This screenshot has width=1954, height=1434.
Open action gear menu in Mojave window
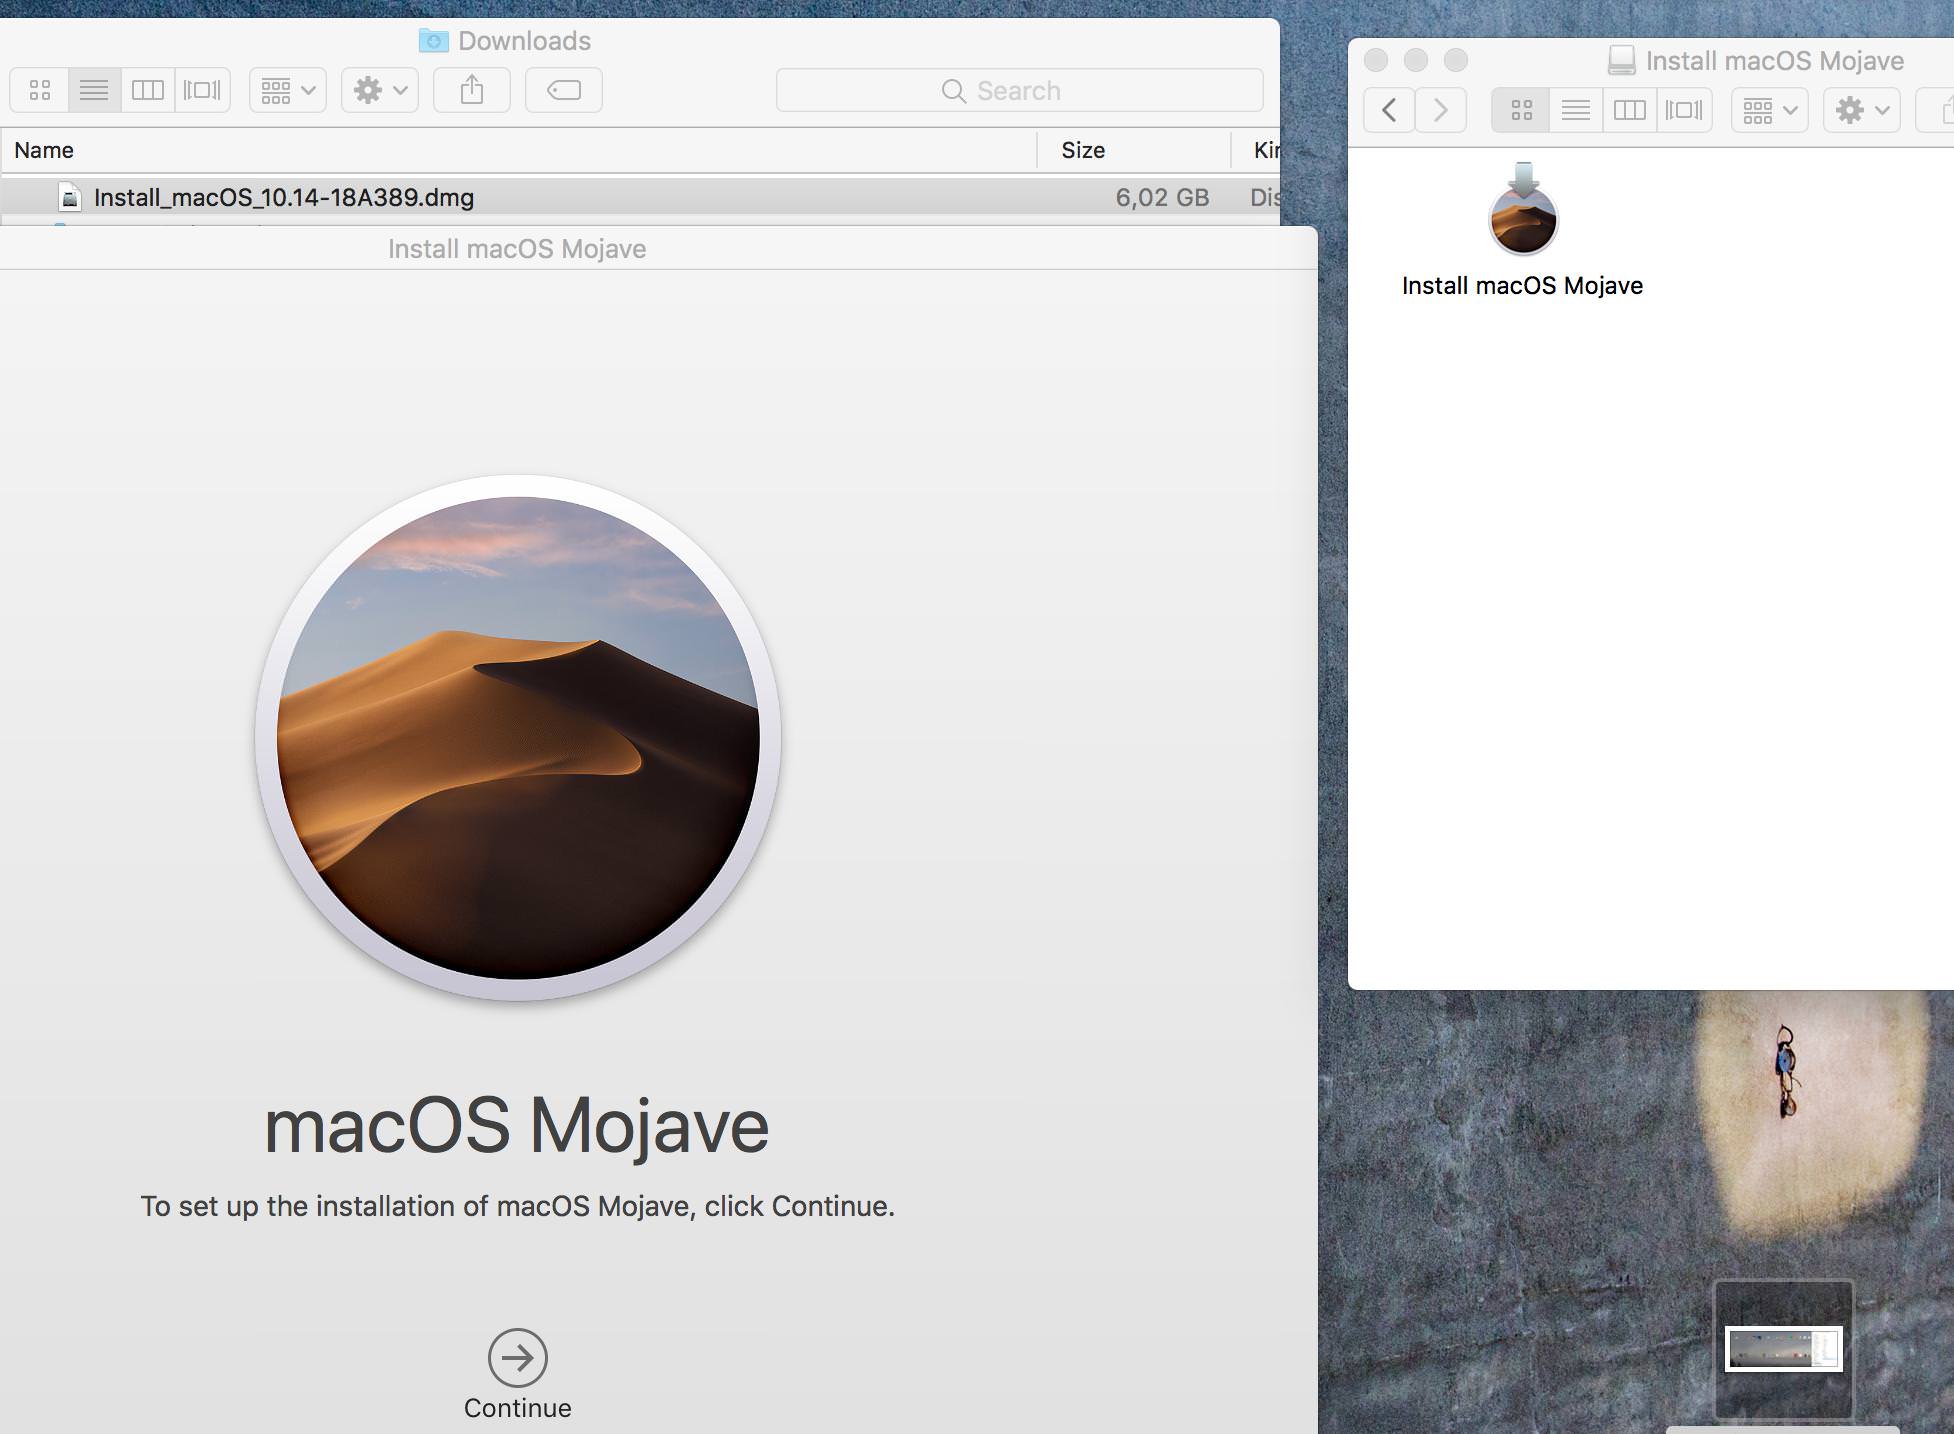click(x=1862, y=110)
